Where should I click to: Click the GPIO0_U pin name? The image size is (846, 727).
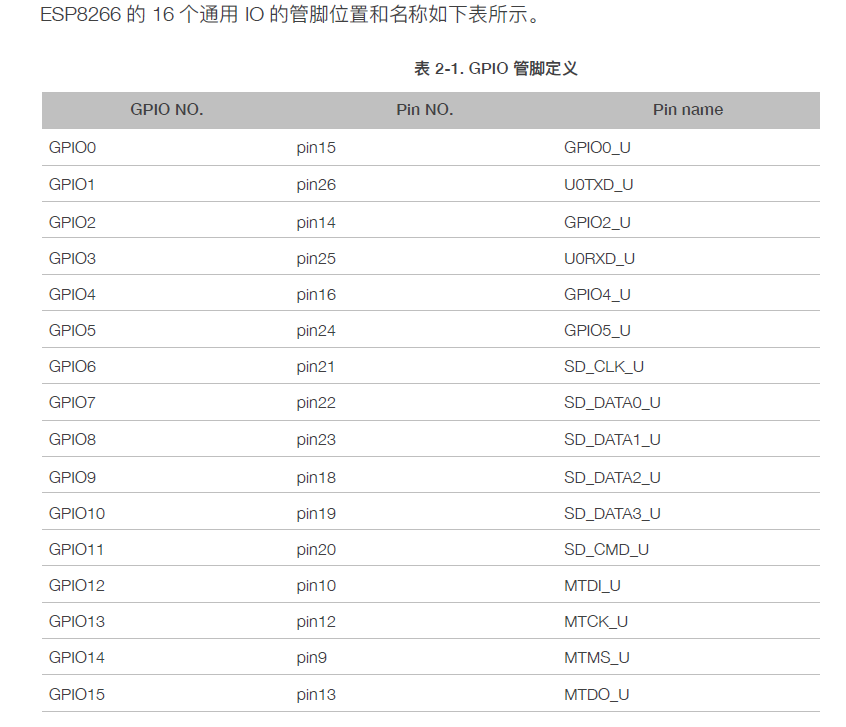click(x=597, y=147)
